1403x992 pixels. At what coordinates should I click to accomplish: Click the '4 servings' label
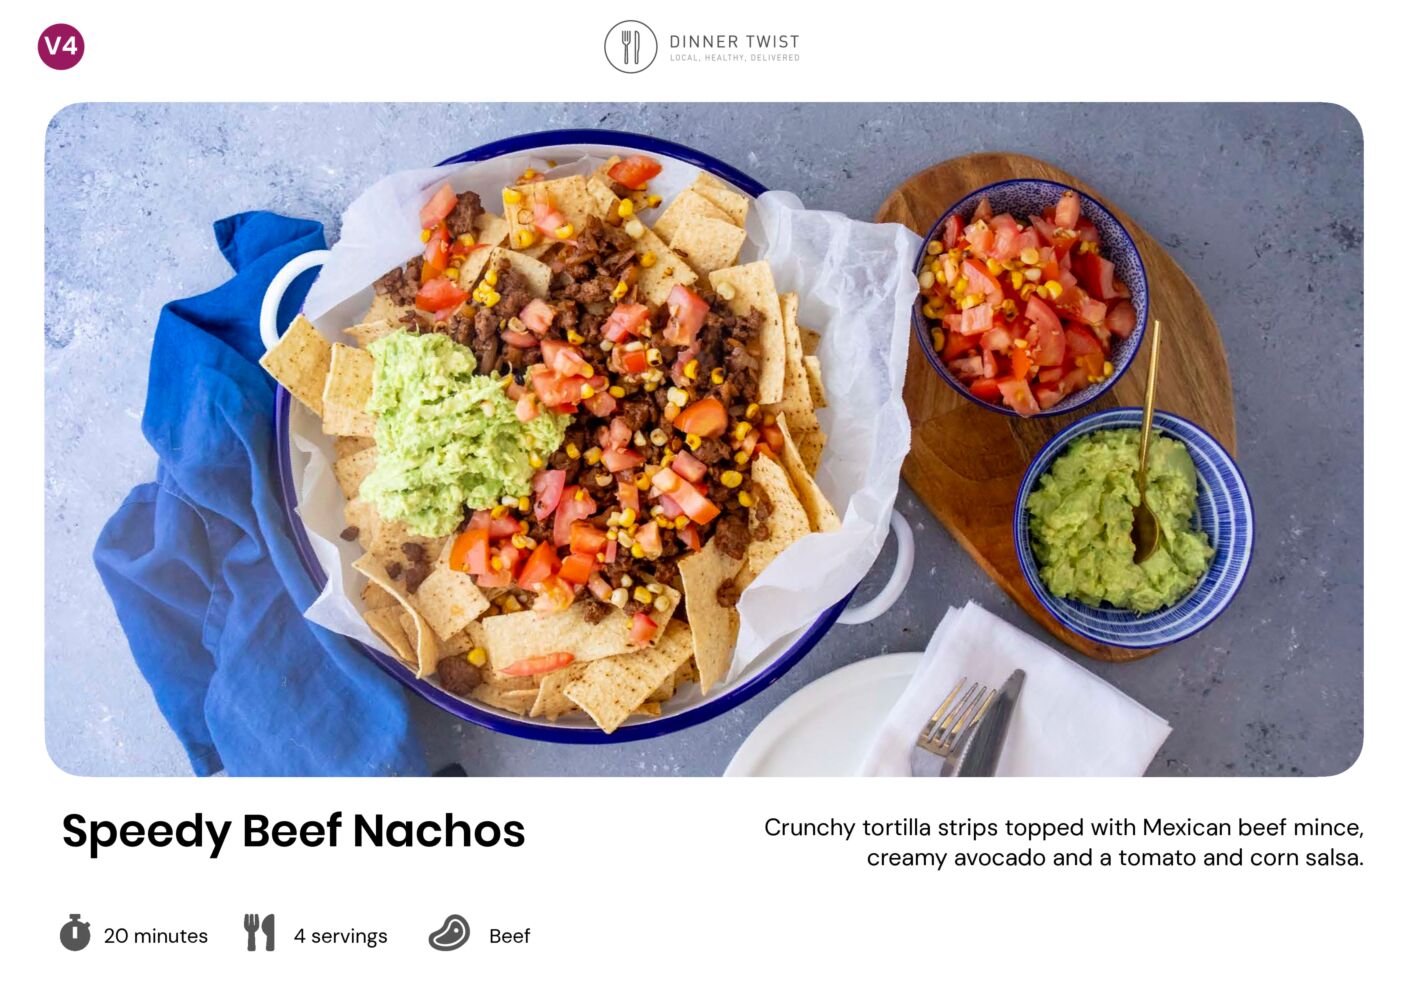click(x=340, y=936)
